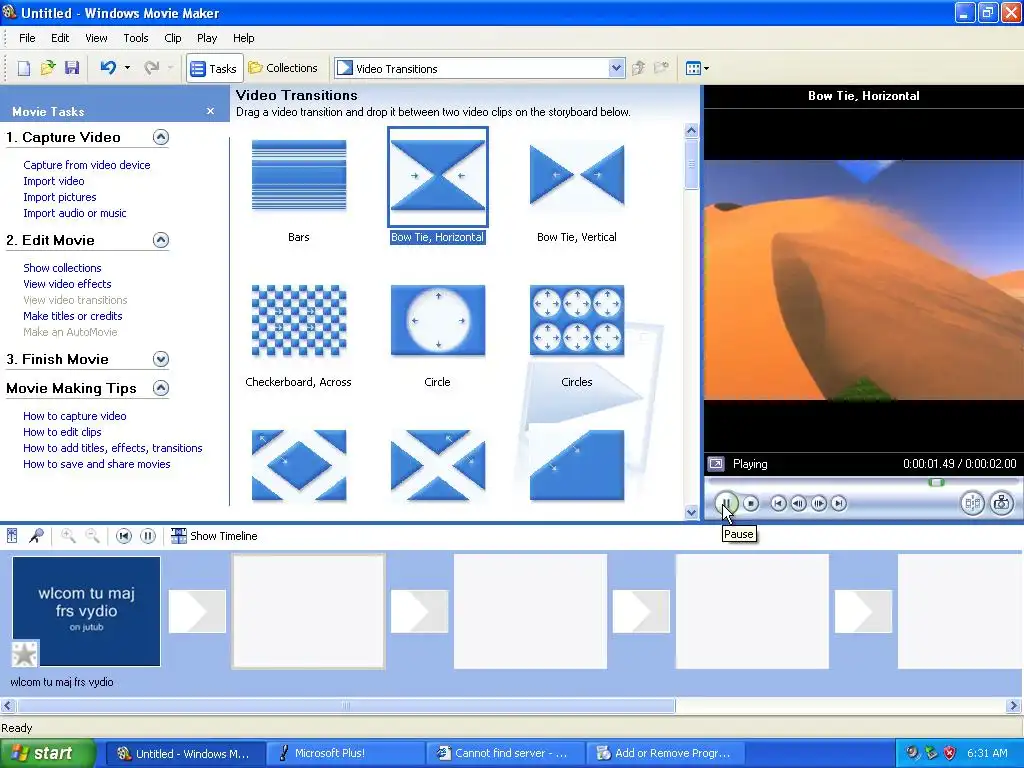Close the Movie Tasks pane

(x=210, y=111)
